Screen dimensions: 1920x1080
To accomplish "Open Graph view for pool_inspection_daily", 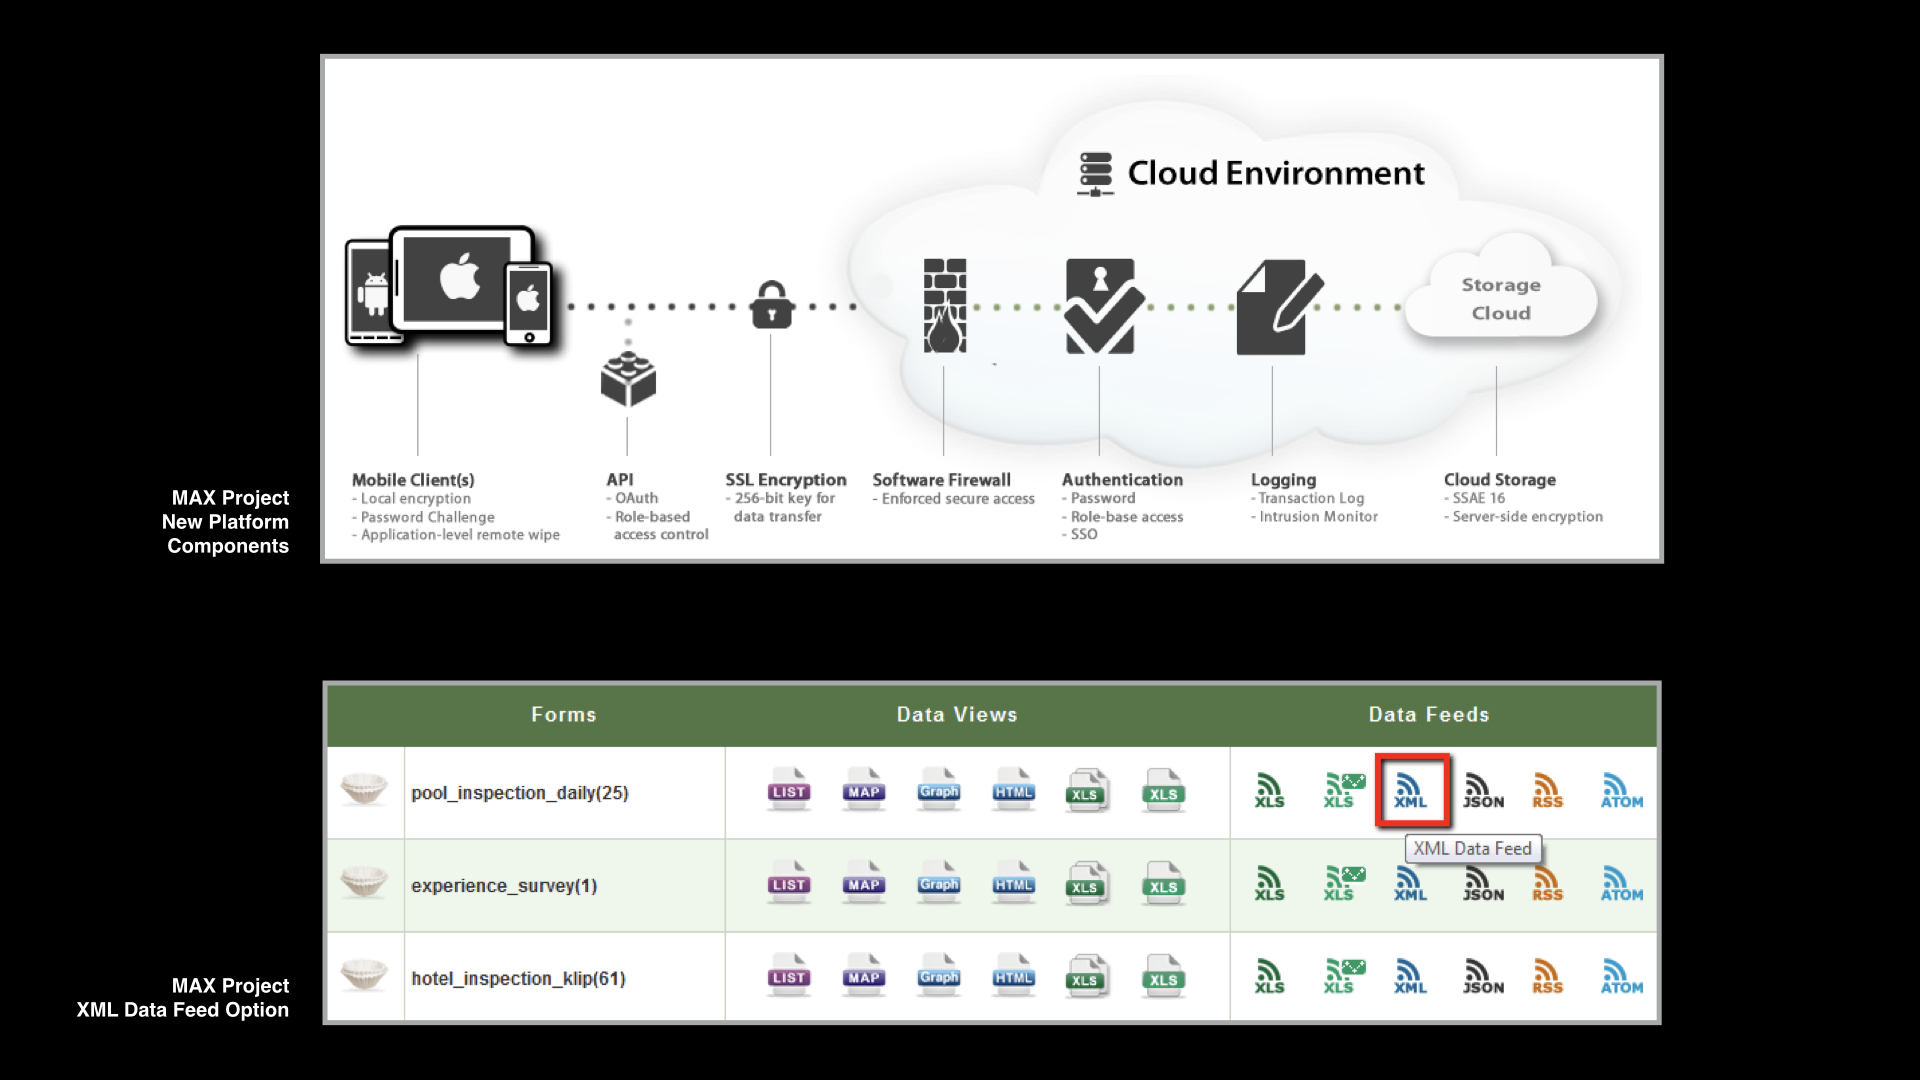I will [939, 790].
